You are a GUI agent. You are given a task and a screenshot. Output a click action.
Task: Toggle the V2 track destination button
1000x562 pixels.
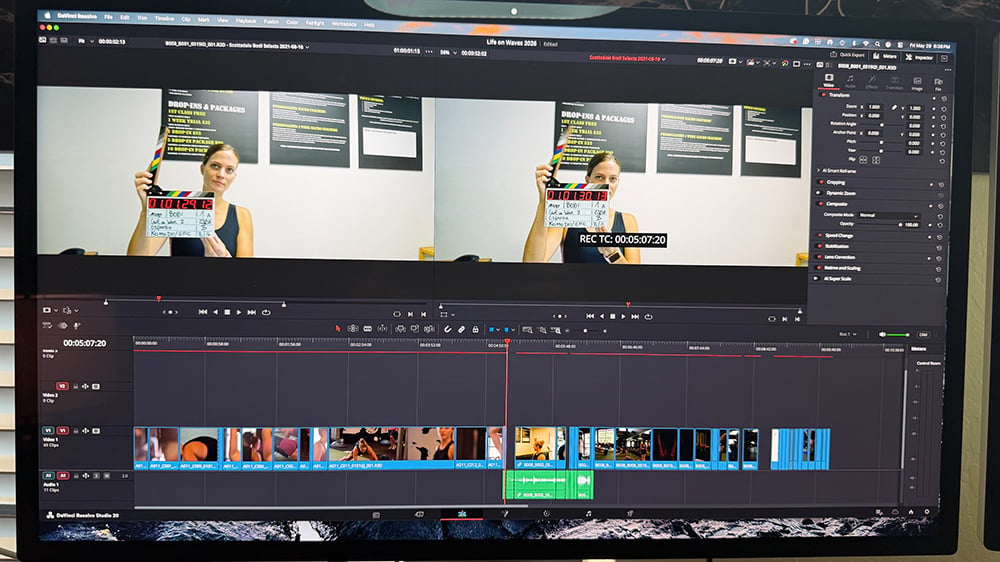(62, 386)
